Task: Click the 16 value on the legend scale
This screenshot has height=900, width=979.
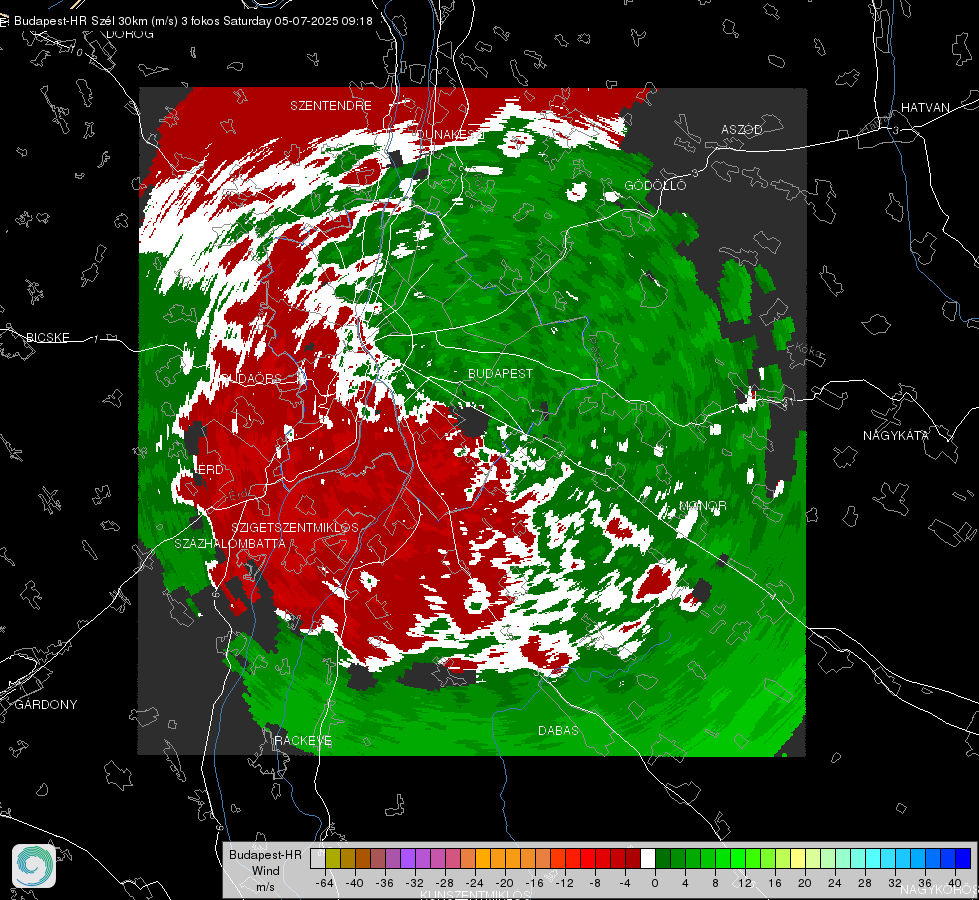Action: click(775, 883)
